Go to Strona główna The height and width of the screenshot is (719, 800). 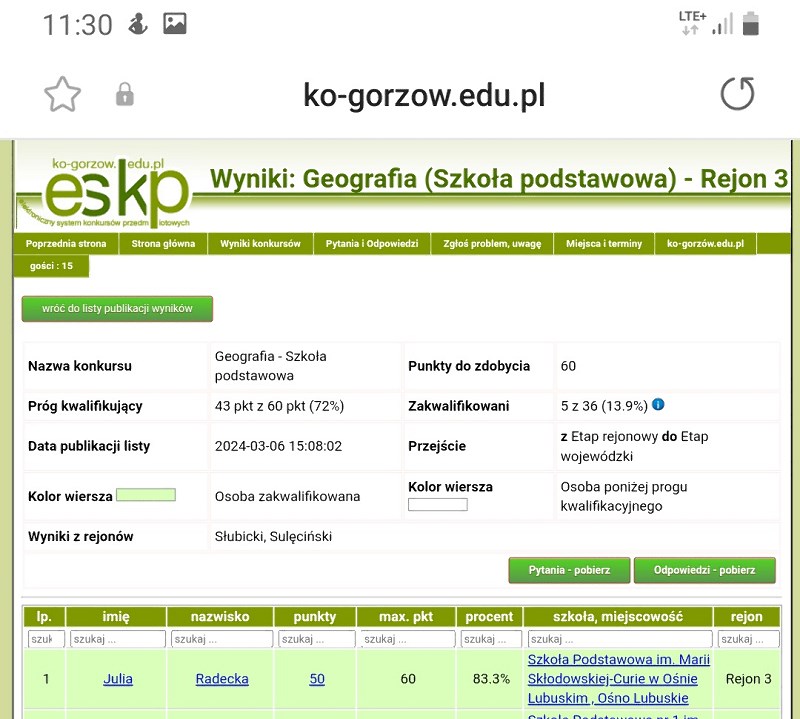(163, 244)
